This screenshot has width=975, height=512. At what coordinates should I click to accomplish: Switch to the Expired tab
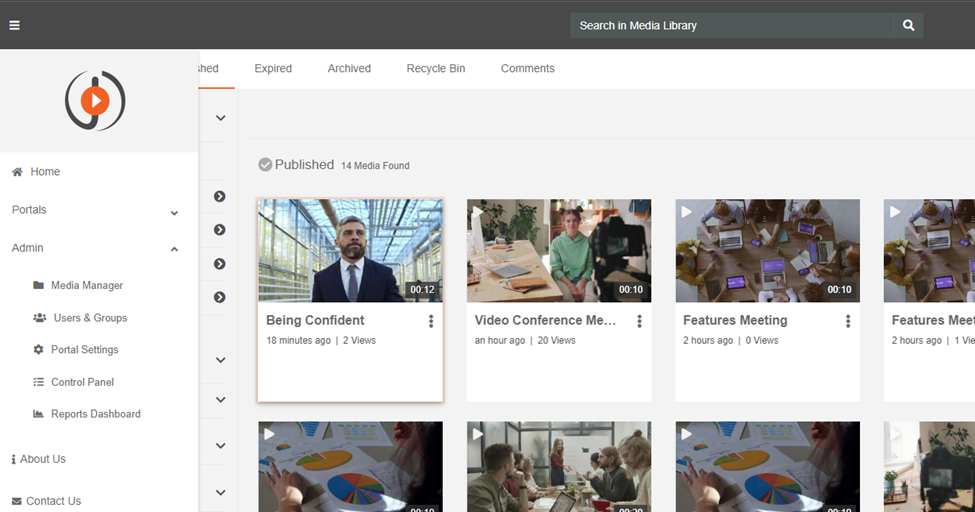click(x=273, y=69)
